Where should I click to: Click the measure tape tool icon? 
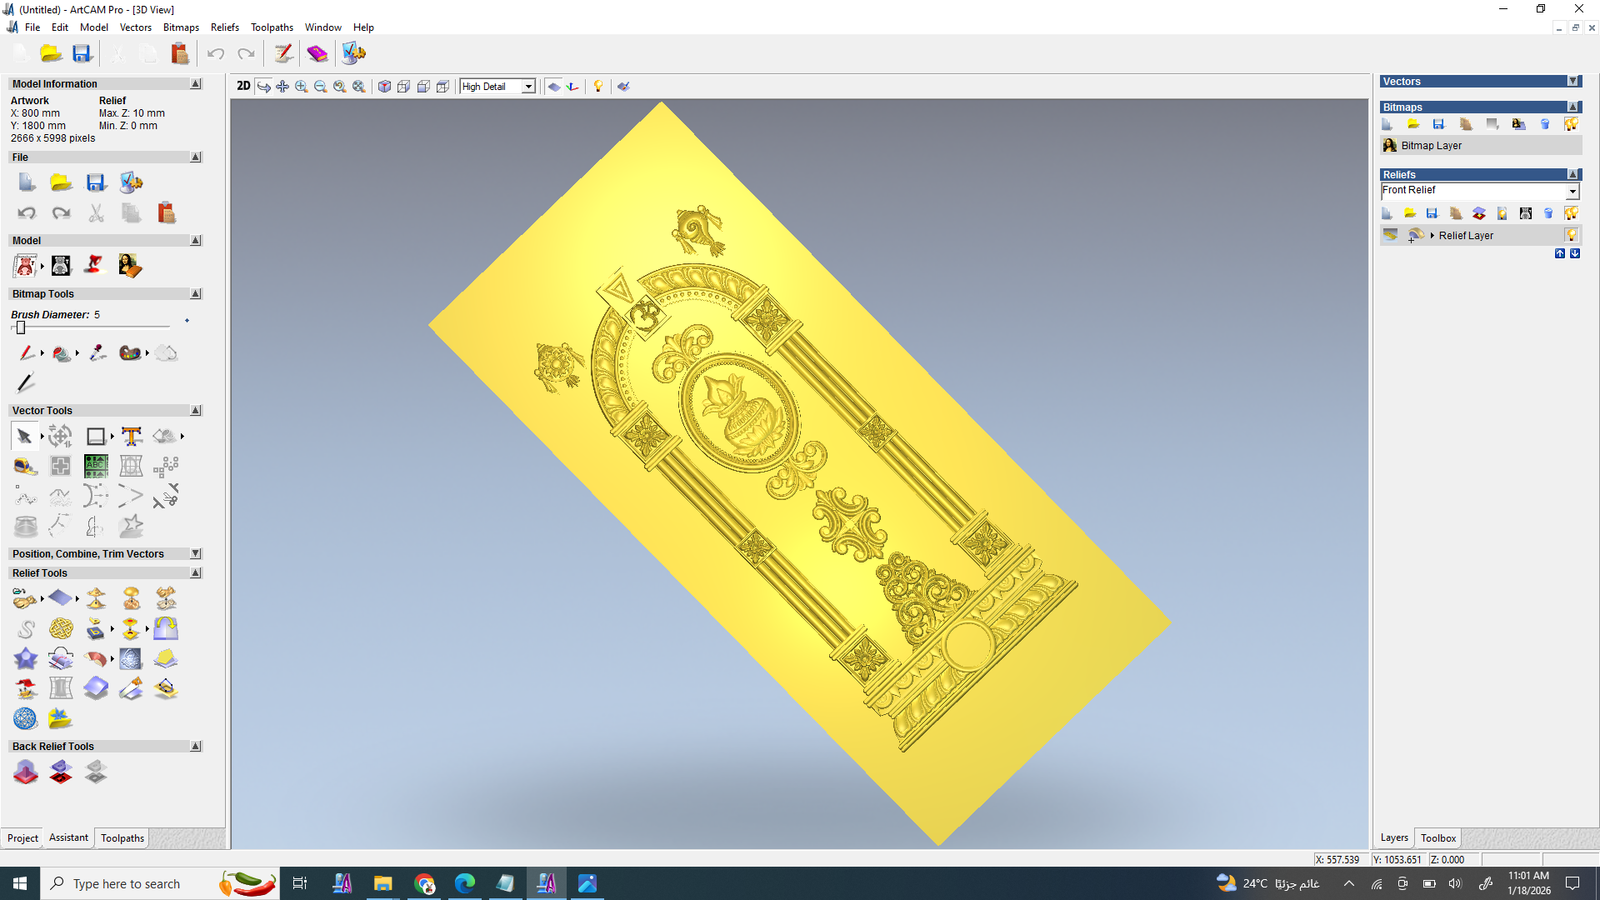point(25,466)
